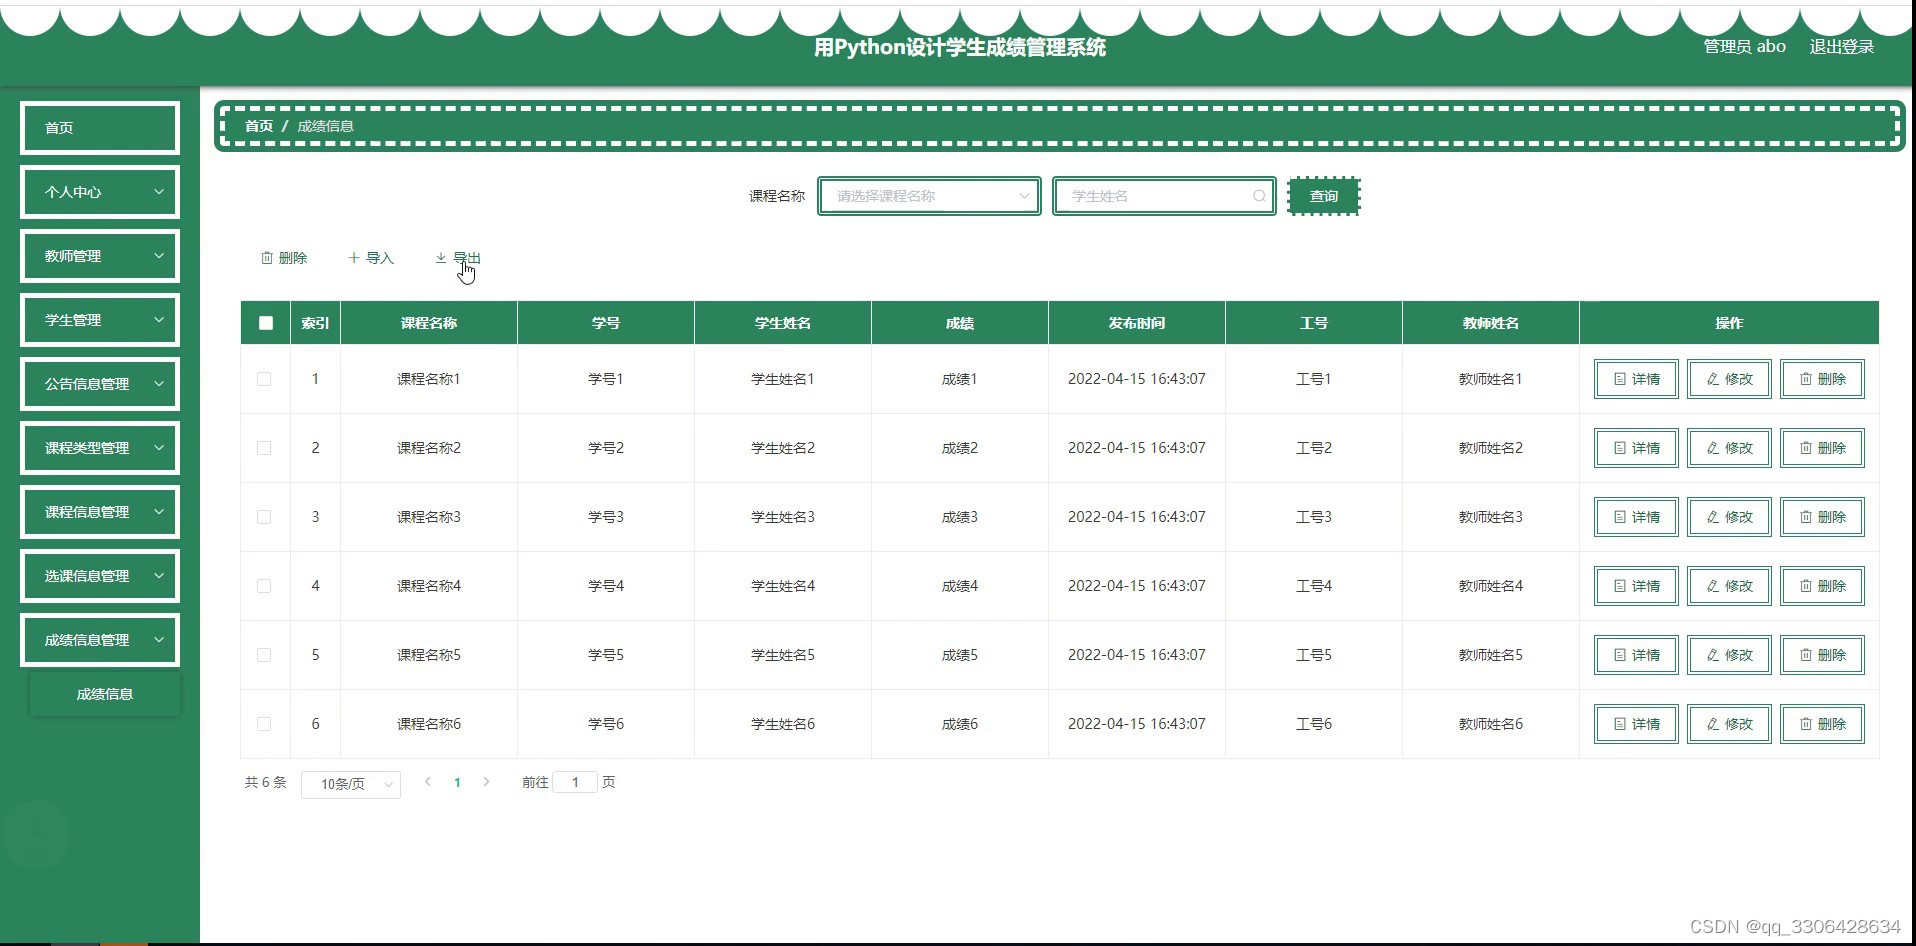Click the 成绩1 cell in the table
The image size is (1916, 946).
pos(960,379)
